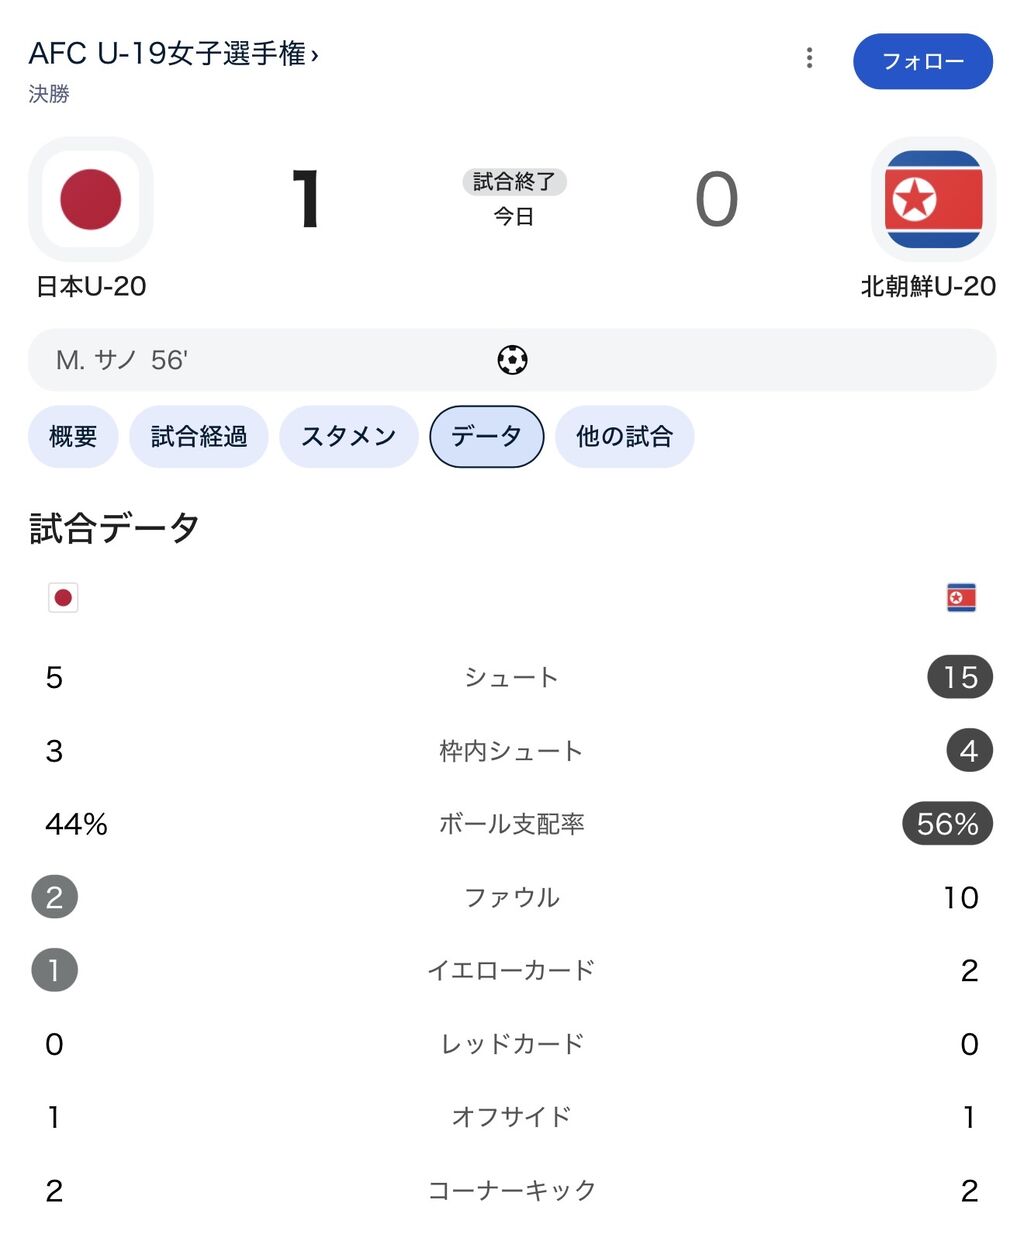Click the soccer ball goal icon
This screenshot has height=1255, width=1024.
[x=512, y=360]
